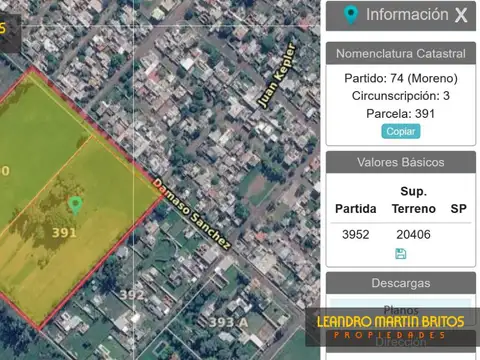Click the save diskette icon under Partida 3952
Viewport: 480px width, 360px height.
coord(401,254)
